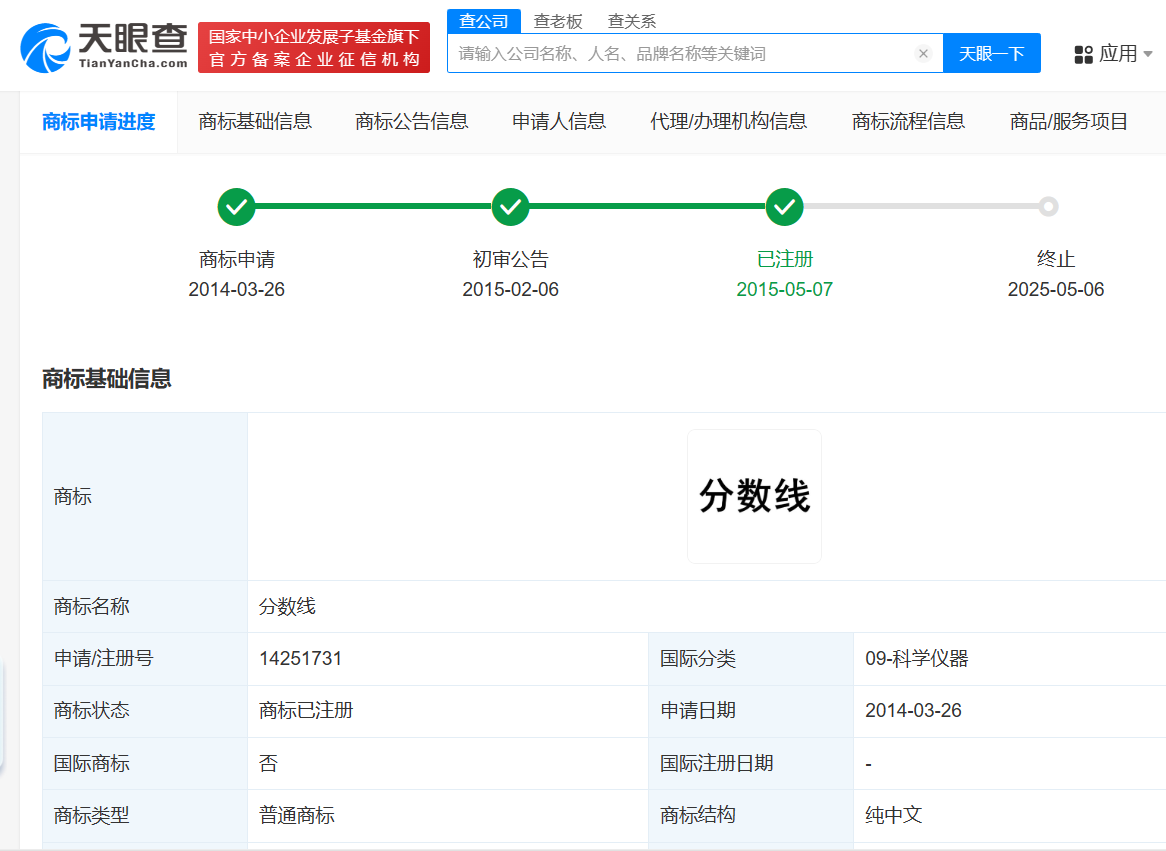Screen dimensions: 1166x851
Task: Open the 商标公告信息 section tab
Action: pos(411,121)
